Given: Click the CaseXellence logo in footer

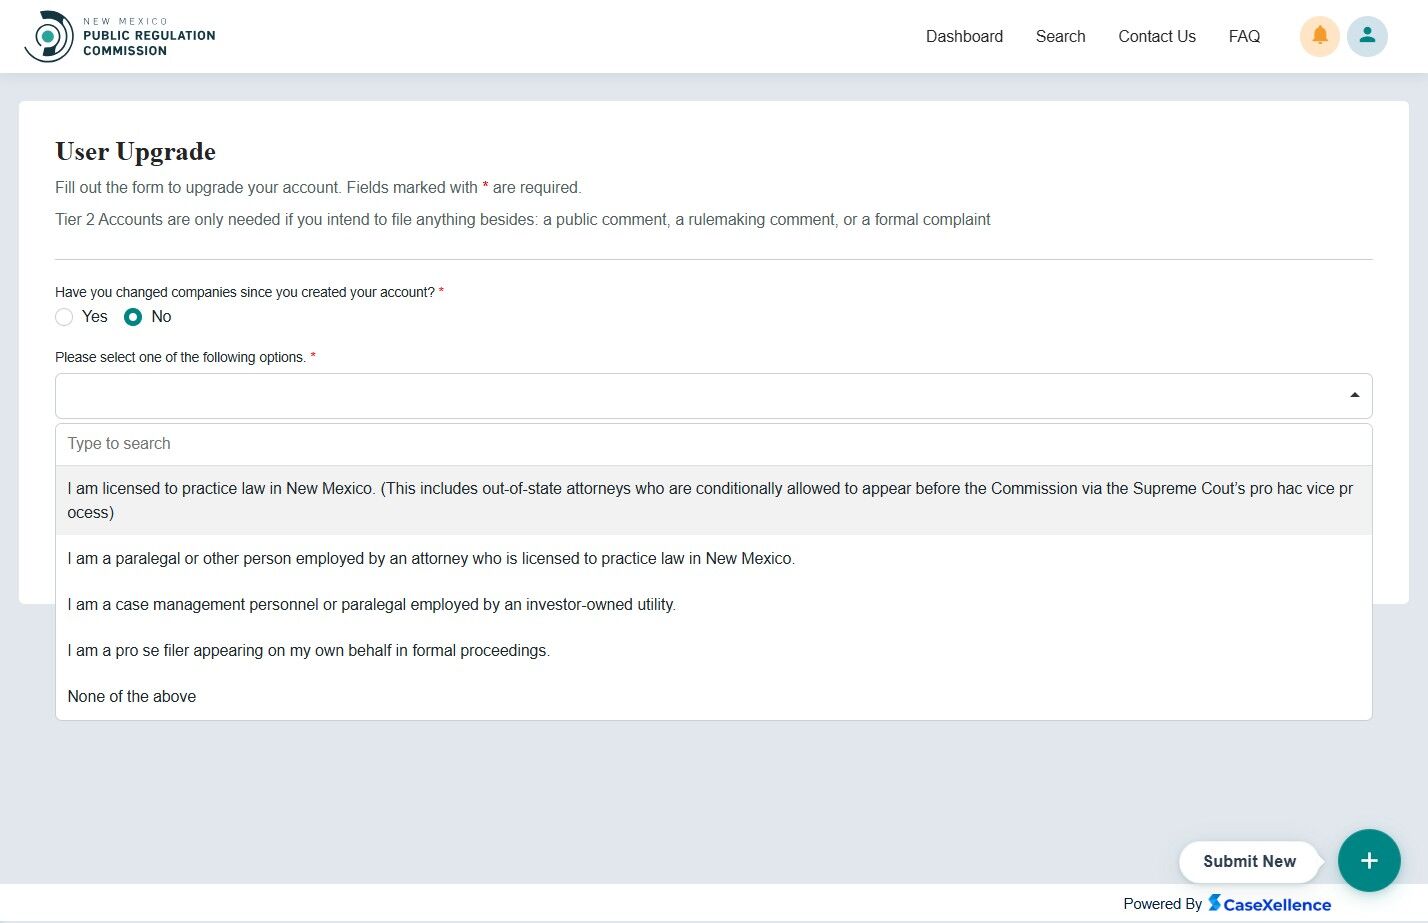Looking at the screenshot, I should click(x=1269, y=903).
